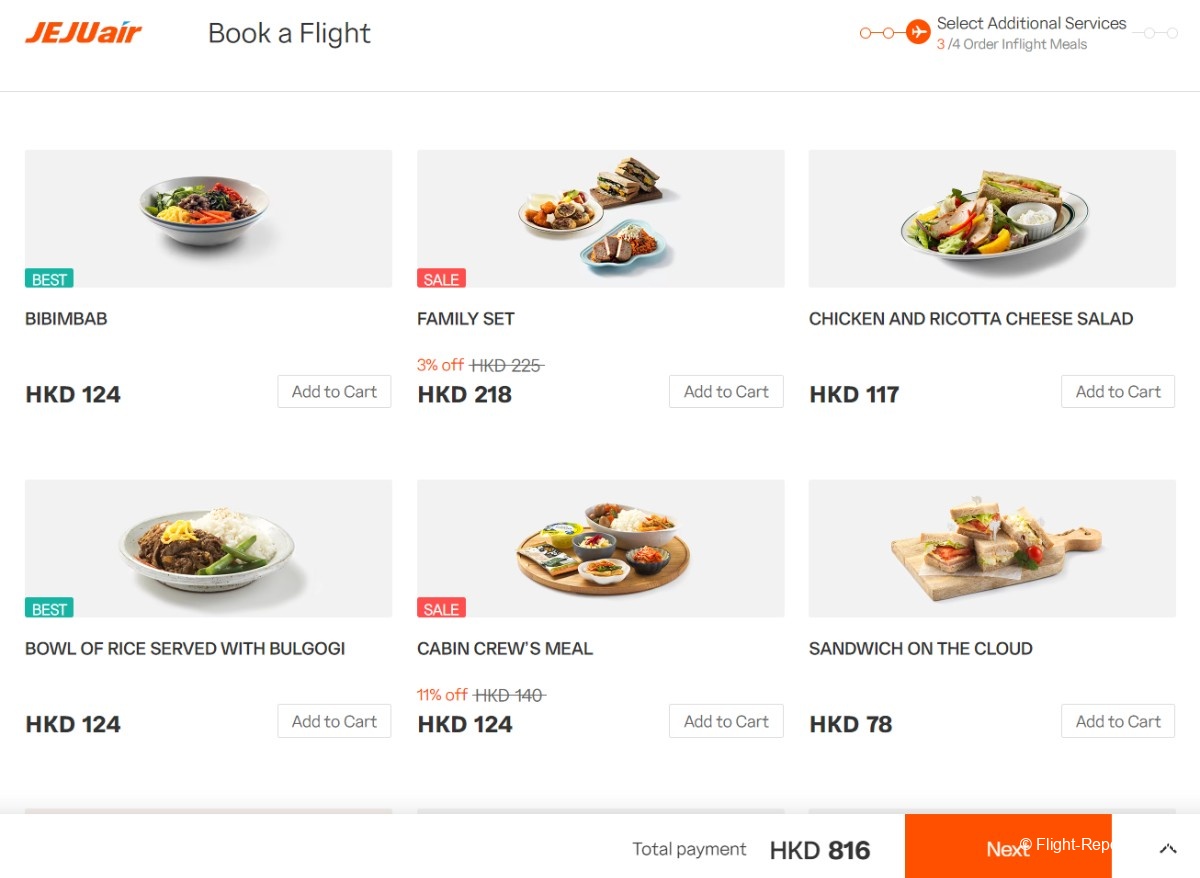
Task: Add Bowl of Rice with Bulgogi to cart
Action: 334,722
